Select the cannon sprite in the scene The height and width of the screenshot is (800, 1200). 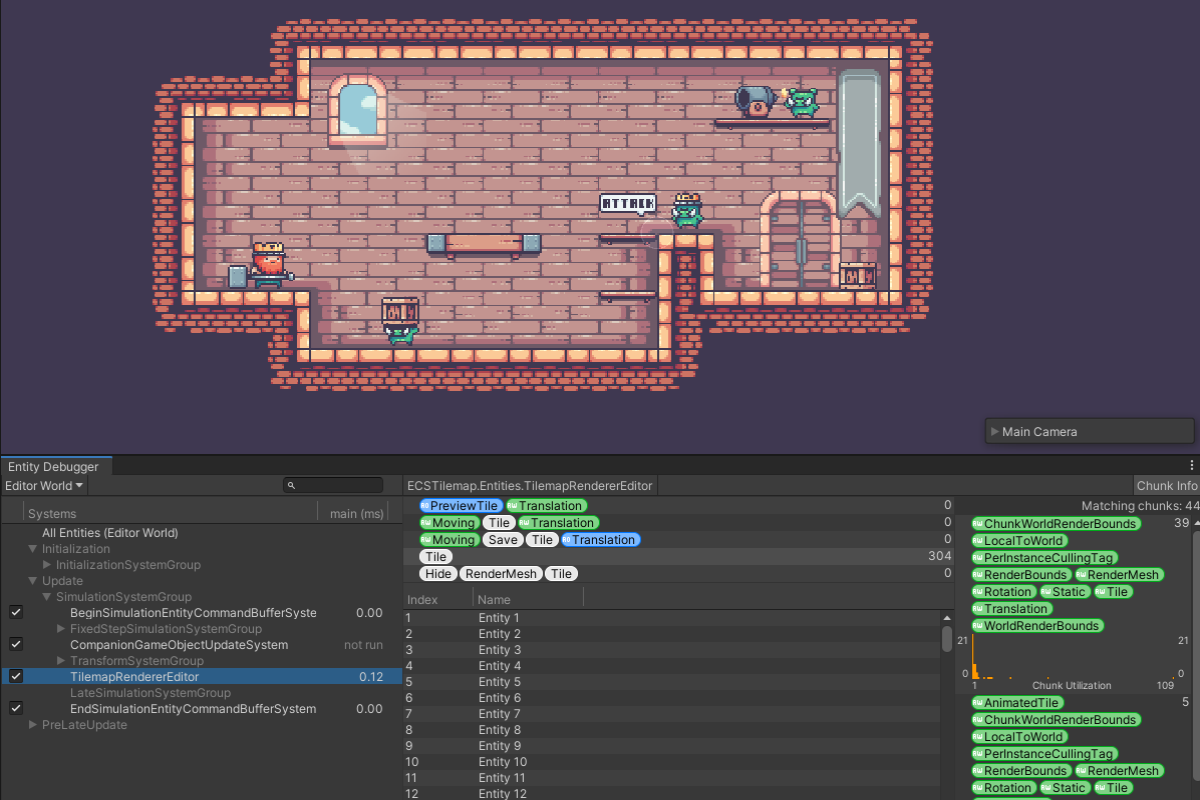click(x=756, y=100)
